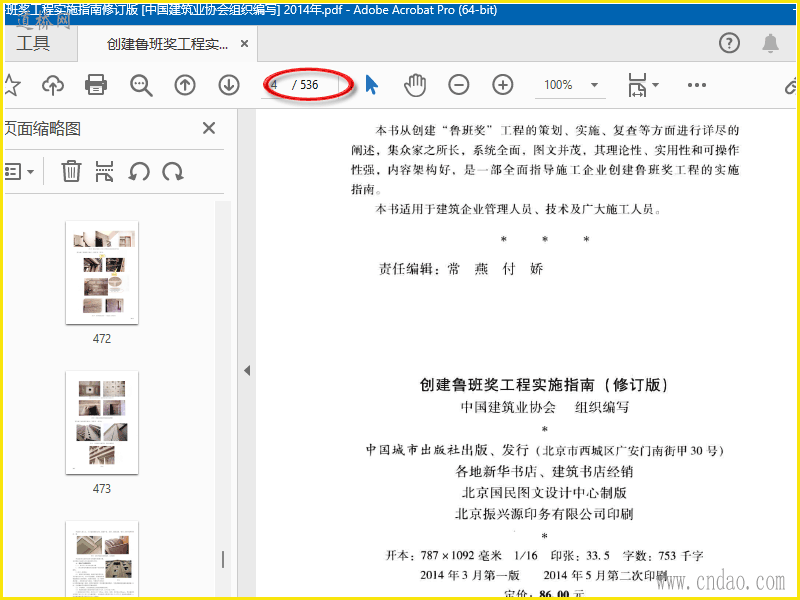The image size is (800, 600).
Task: Click the thumbnail panel scrollbar handle
Action: pos(223,559)
